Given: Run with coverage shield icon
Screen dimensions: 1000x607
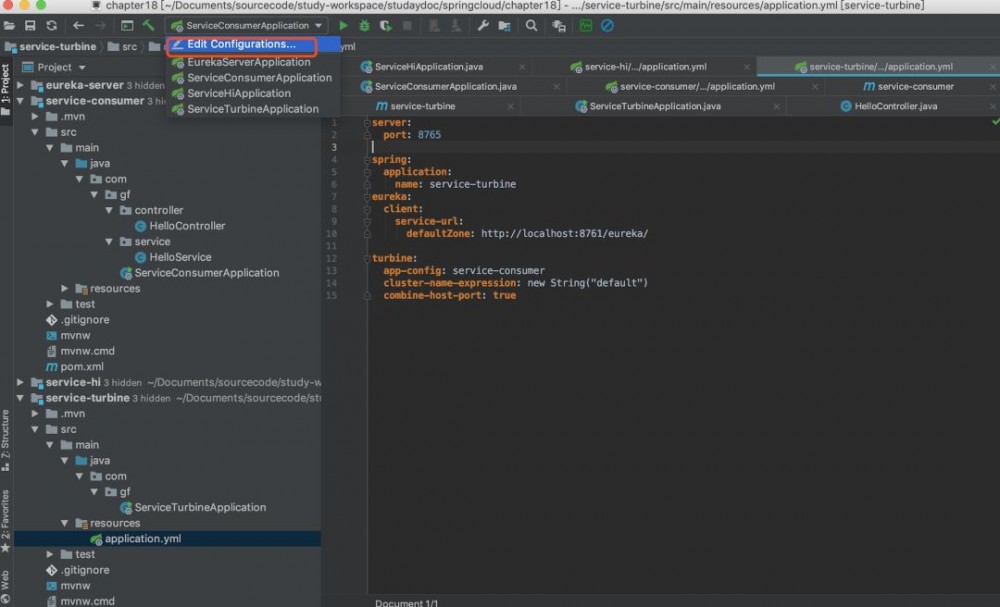Looking at the screenshot, I should coord(385,25).
